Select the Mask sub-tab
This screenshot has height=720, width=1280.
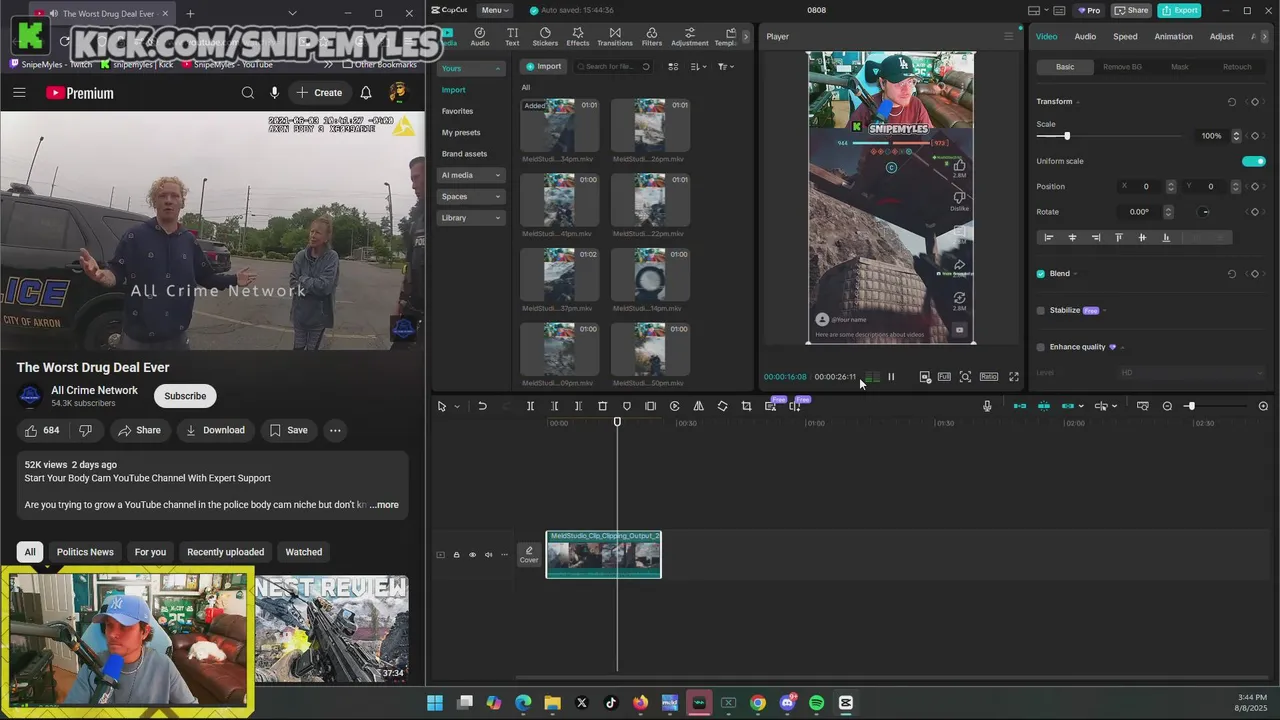[x=1180, y=67]
